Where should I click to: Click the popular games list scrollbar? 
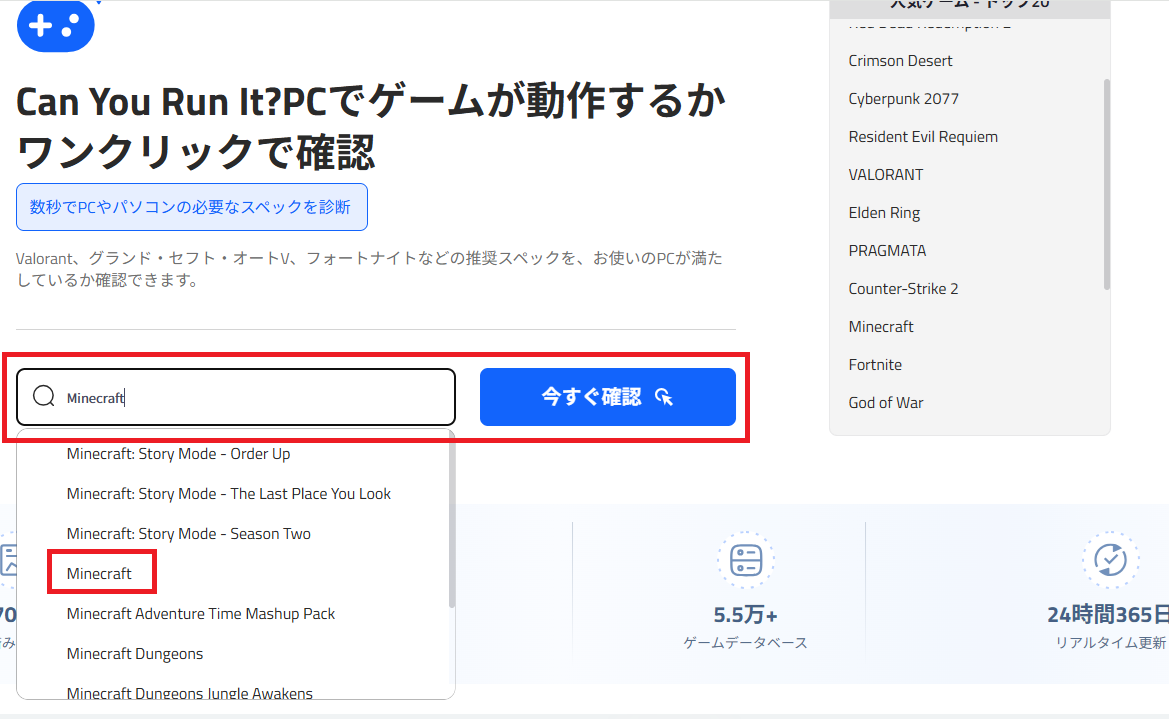click(x=1106, y=183)
